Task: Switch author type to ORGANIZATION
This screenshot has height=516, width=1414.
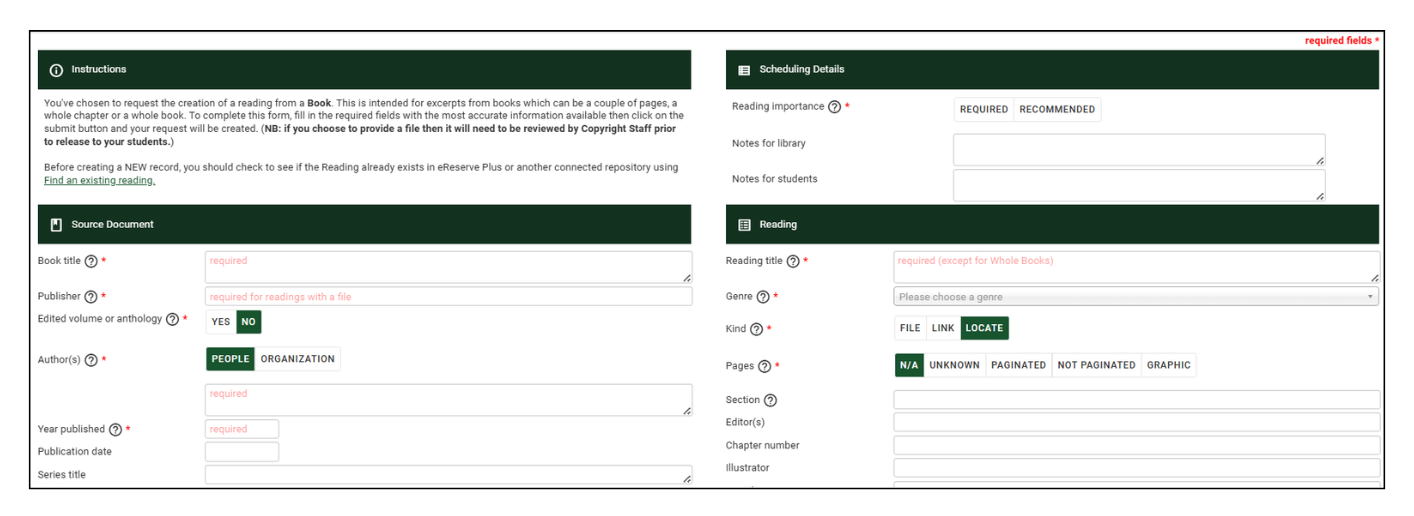Action: tap(297, 359)
